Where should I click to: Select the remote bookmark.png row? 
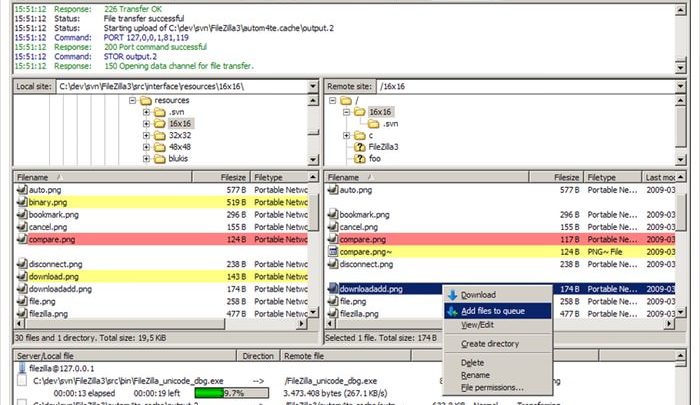click(500, 215)
